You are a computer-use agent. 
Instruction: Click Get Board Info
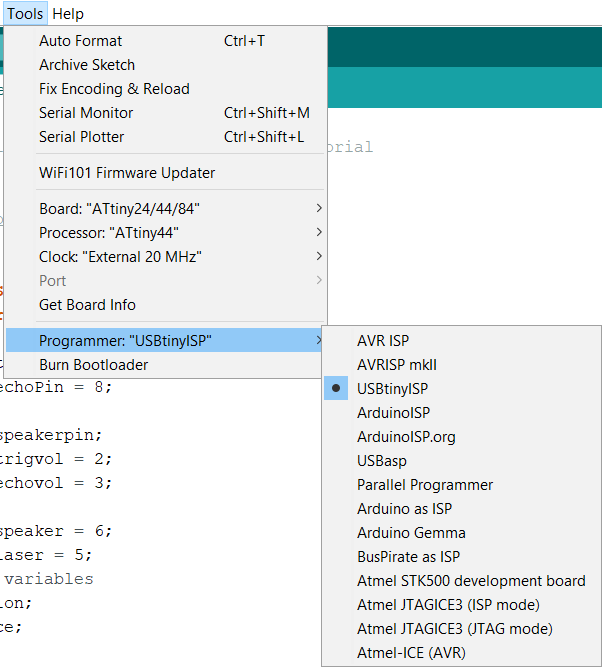point(87,305)
